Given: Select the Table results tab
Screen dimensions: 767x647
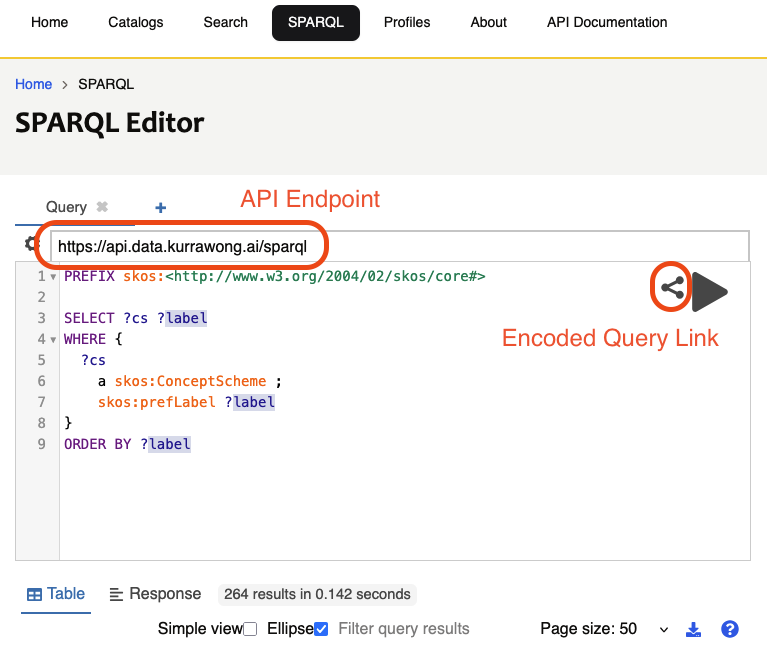Looking at the screenshot, I should [56, 594].
